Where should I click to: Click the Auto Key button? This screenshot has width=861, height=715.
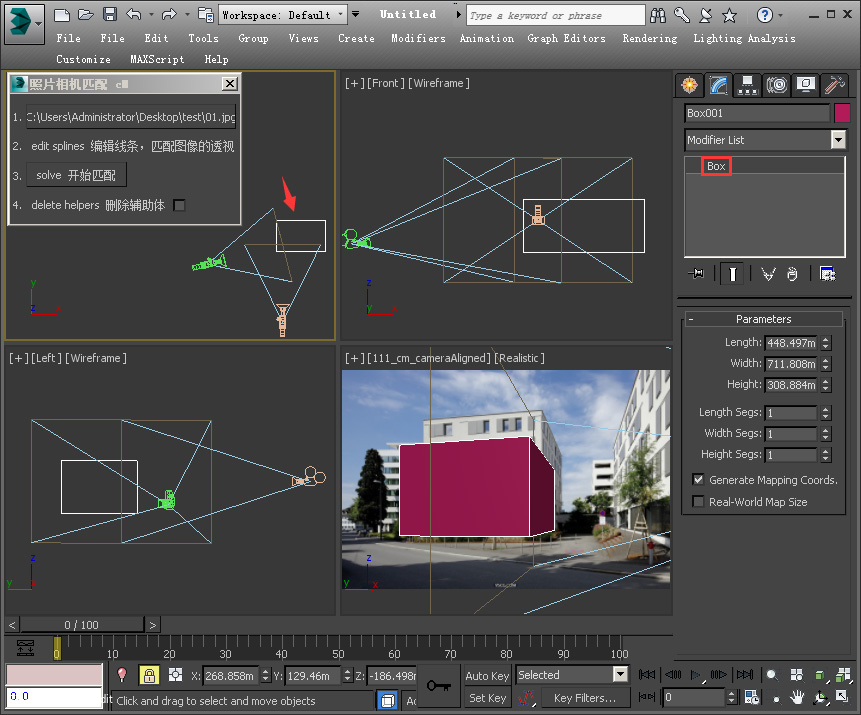coord(487,675)
